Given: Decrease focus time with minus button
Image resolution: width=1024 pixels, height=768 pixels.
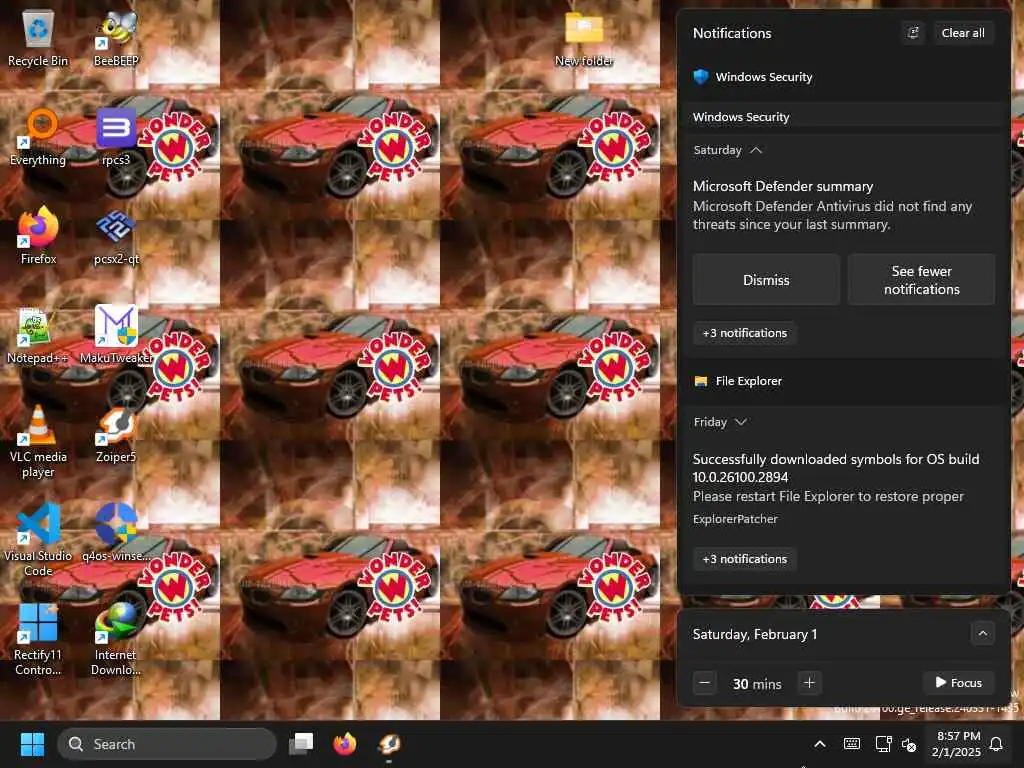Looking at the screenshot, I should (x=705, y=683).
